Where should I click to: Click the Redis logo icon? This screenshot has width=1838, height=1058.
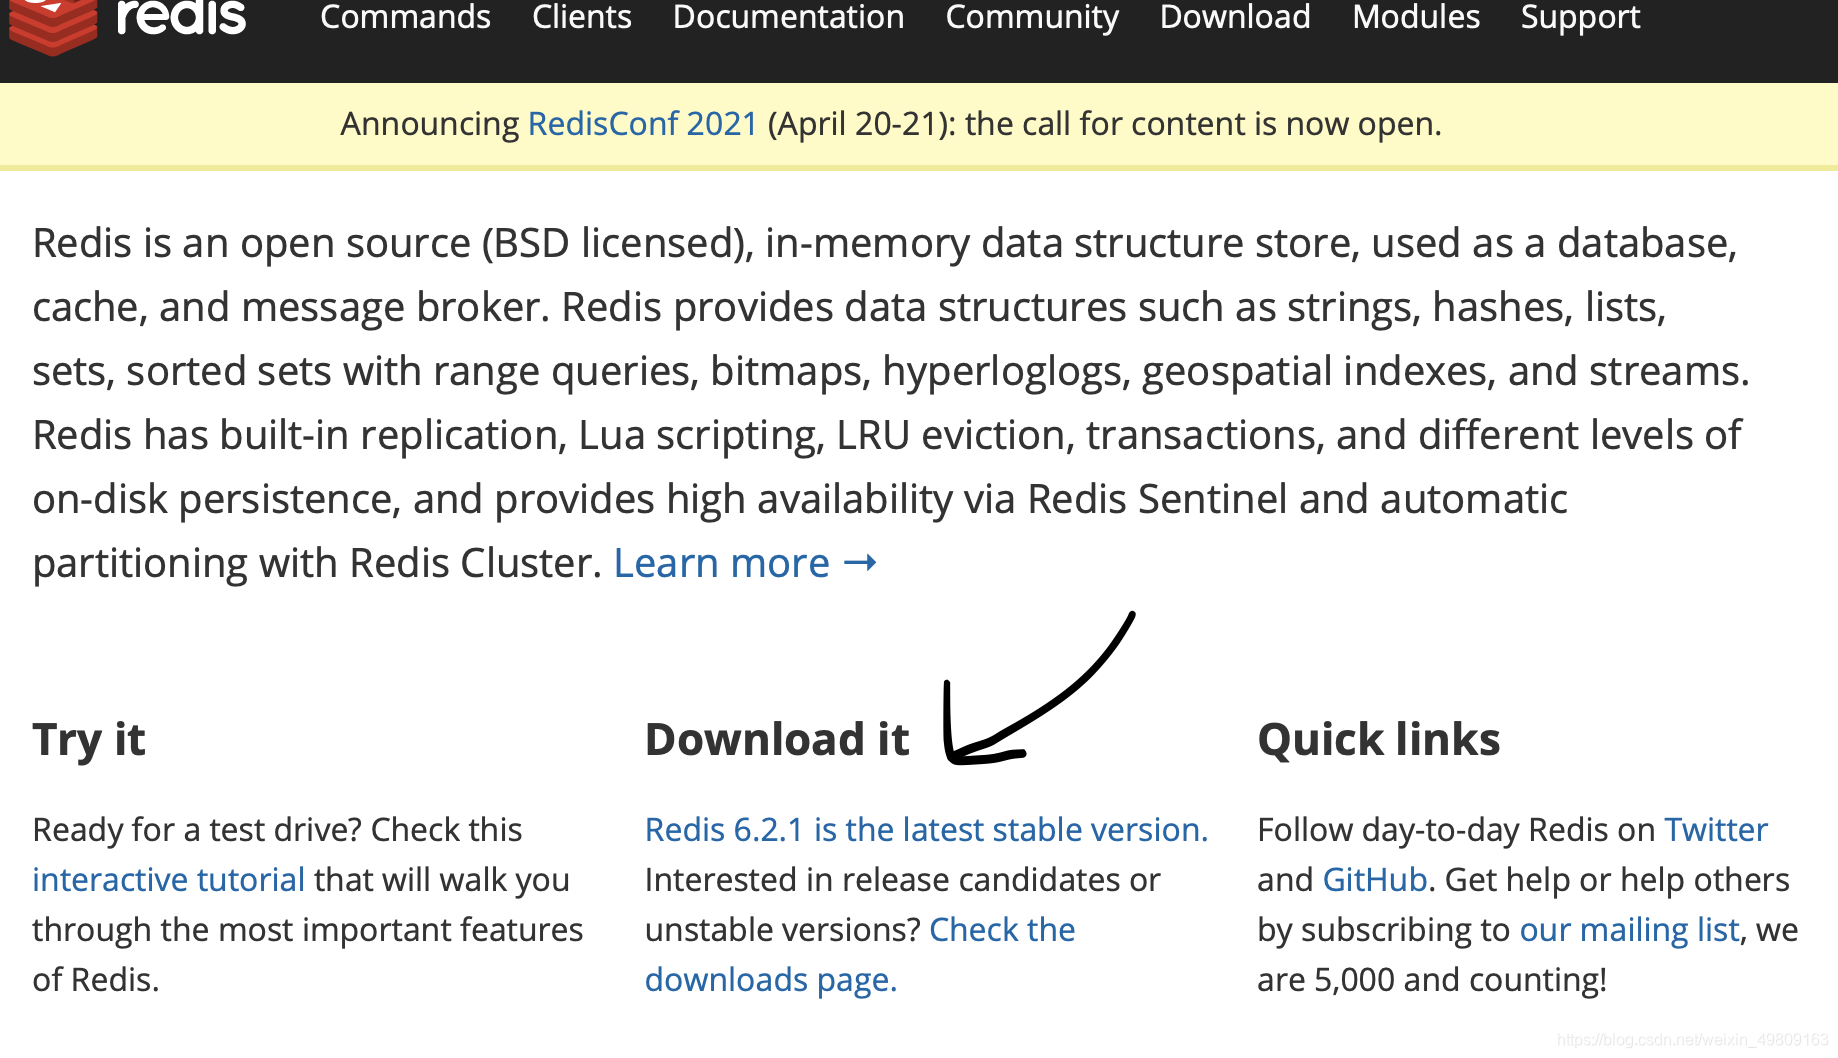point(52,26)
